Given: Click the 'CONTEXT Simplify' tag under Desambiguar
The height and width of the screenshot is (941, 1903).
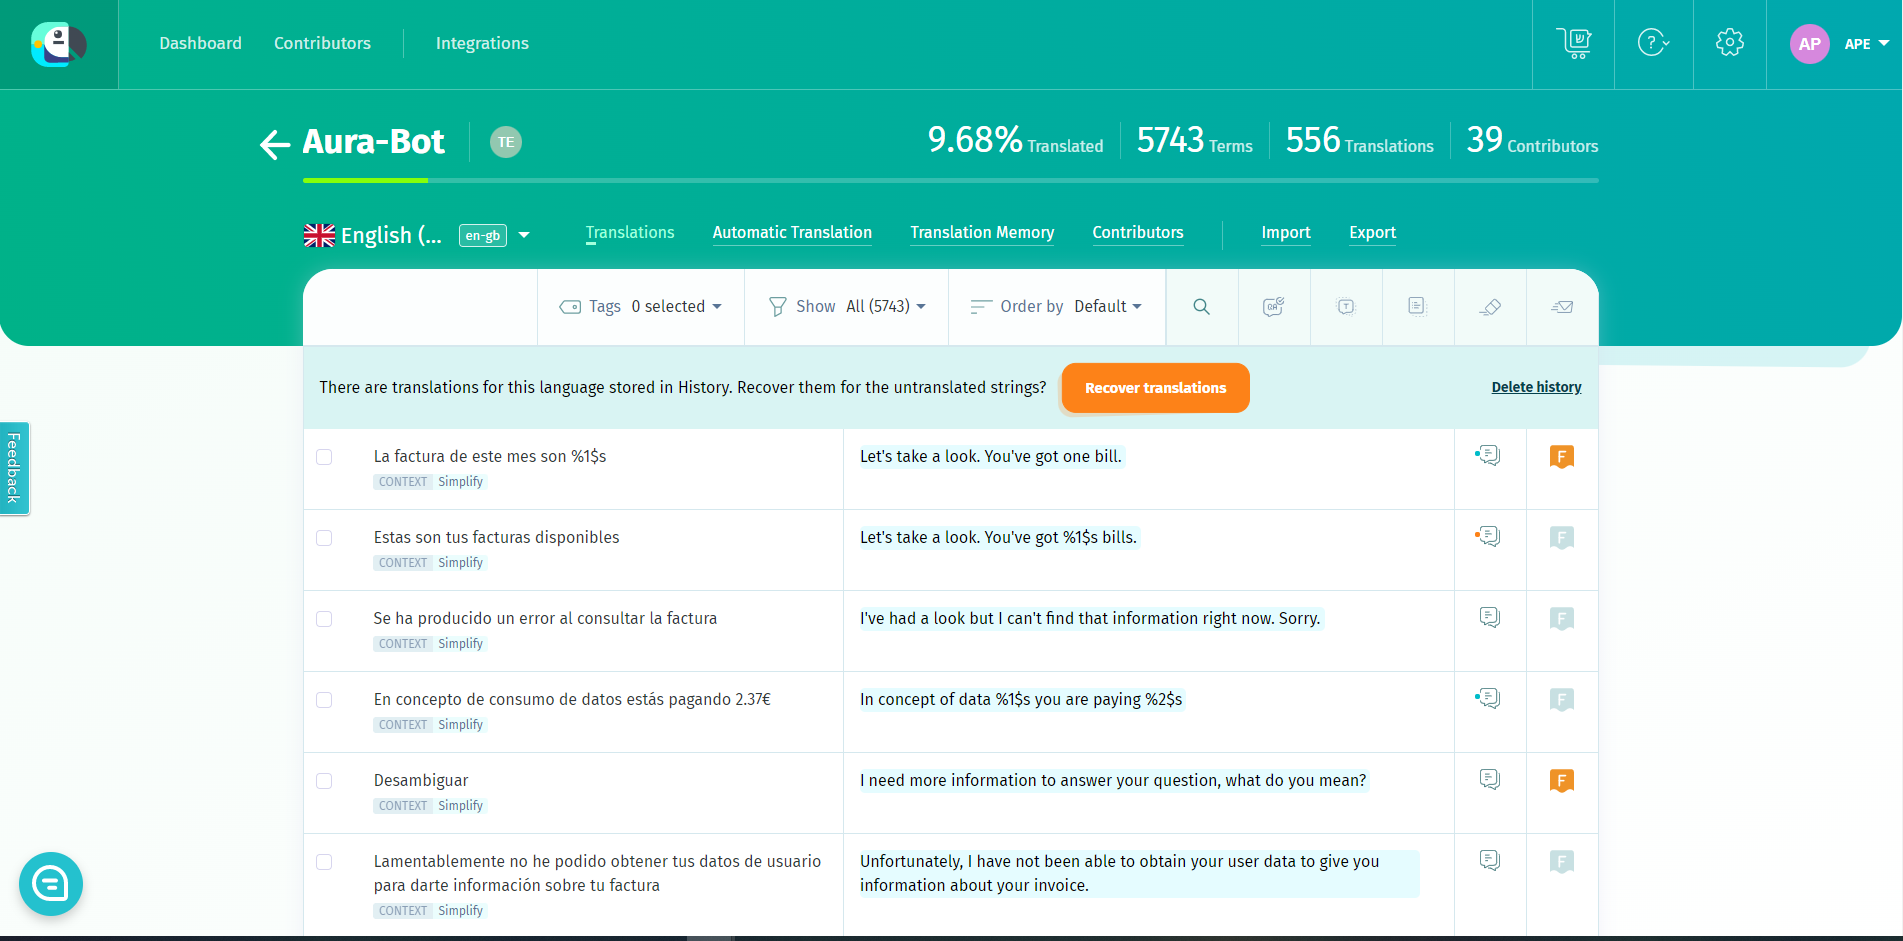Looking at the screenshot, I should [x=431, y=806].
